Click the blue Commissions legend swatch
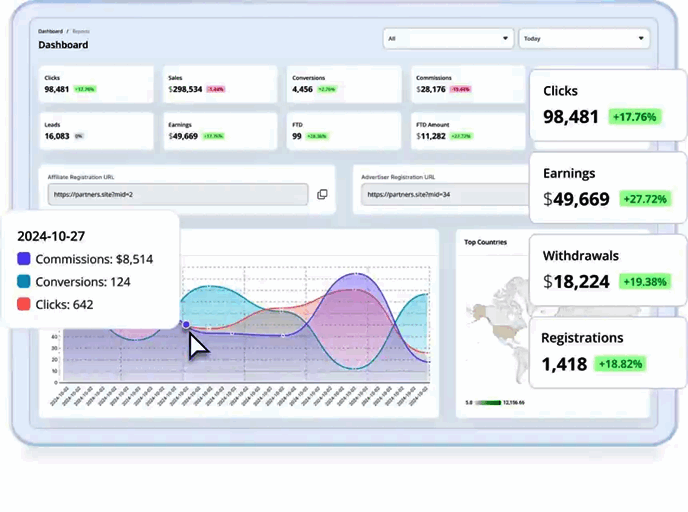The height and width of the screenshot is (512, 688). [24, 258]
